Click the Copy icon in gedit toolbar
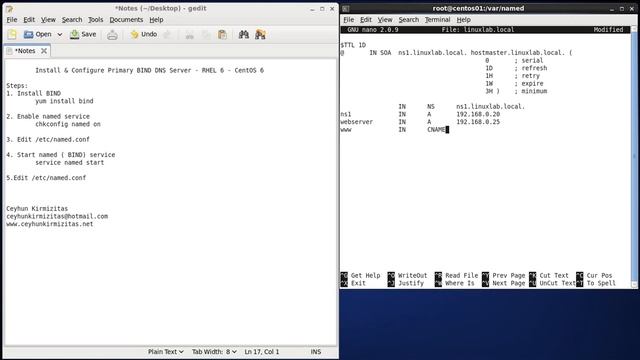Image resolution: width=640 pixels, height=360 pixels. [206, 35]
